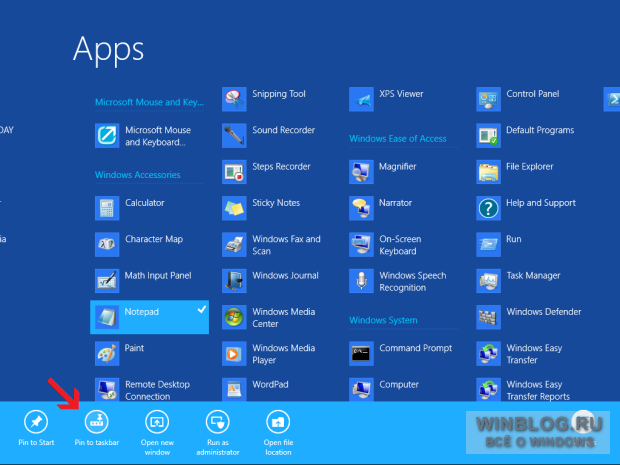The width and height of the screenshot is (620, 465).
Task: Click the 'Control Panel' label
Action: tap(533, 94)
